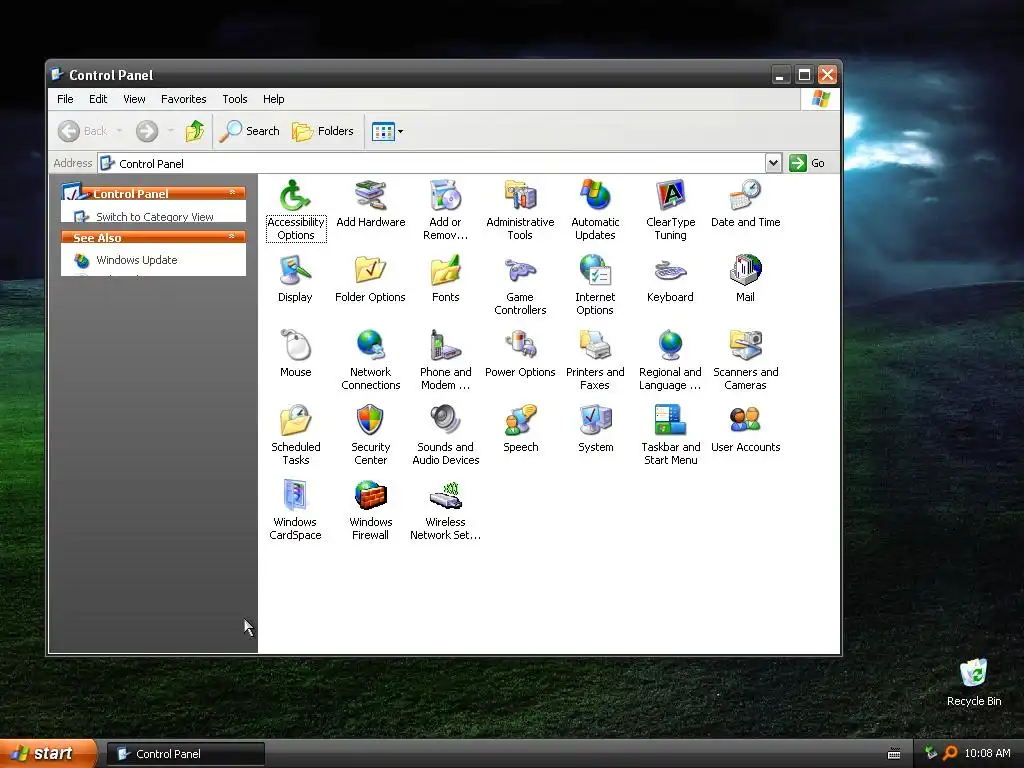Open the Start menu

click(48, 754)
